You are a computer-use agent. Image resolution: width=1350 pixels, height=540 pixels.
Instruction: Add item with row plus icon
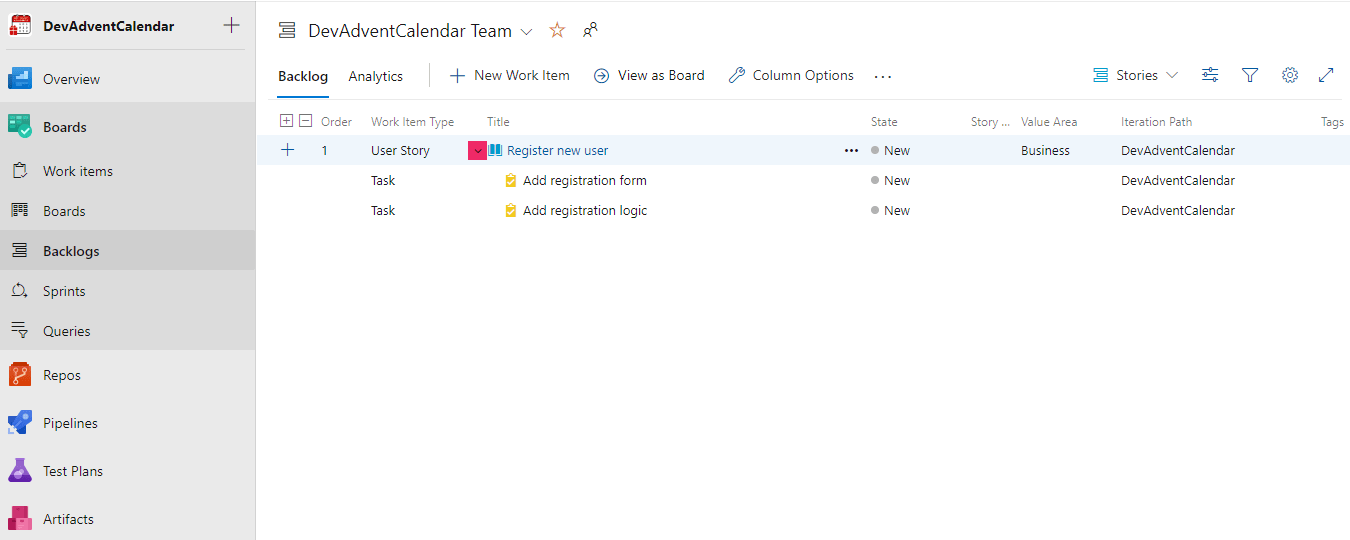(x=288, y=150)
